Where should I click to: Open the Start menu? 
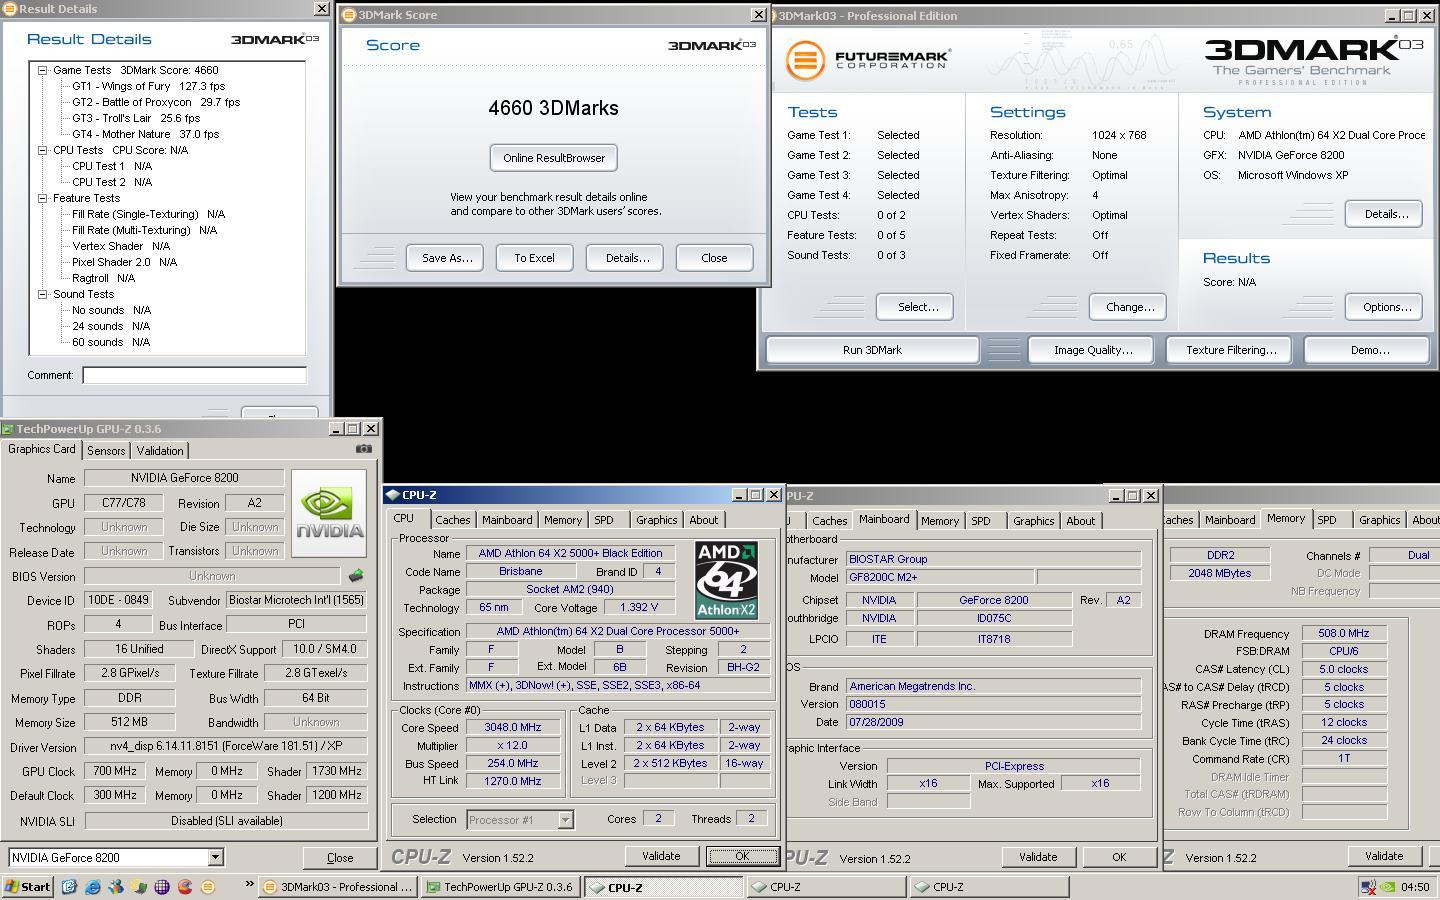[x=29, y=886]
